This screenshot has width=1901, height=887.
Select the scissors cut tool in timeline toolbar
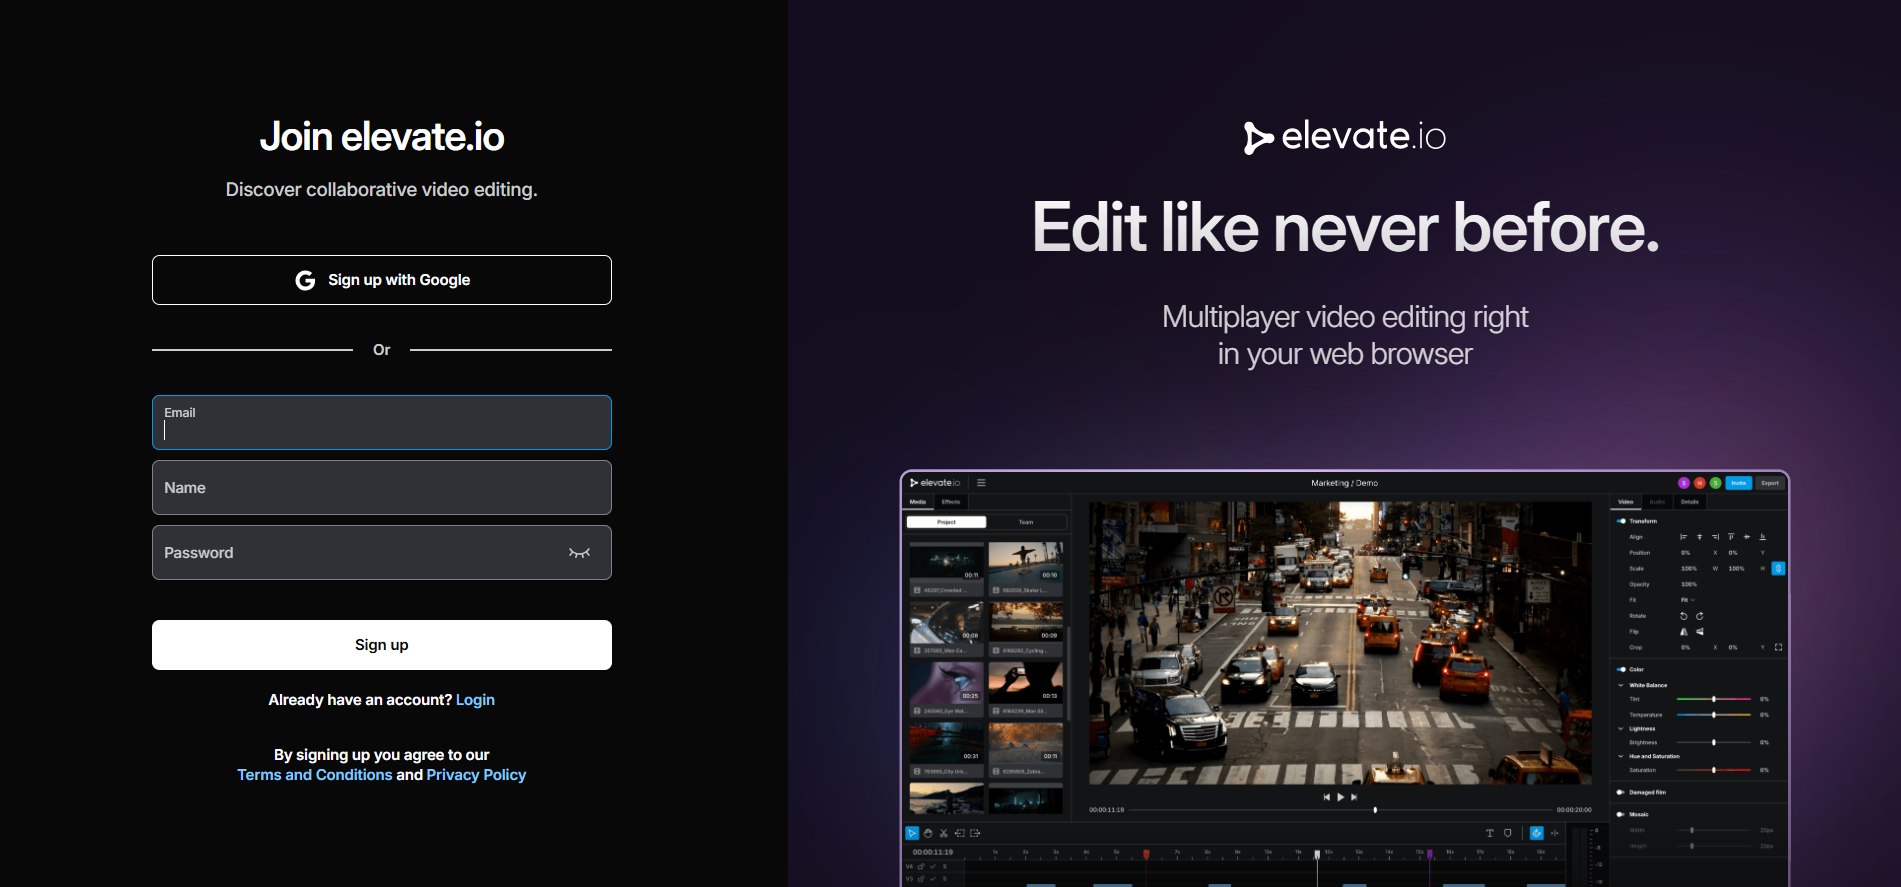click(x=943, y=833)
